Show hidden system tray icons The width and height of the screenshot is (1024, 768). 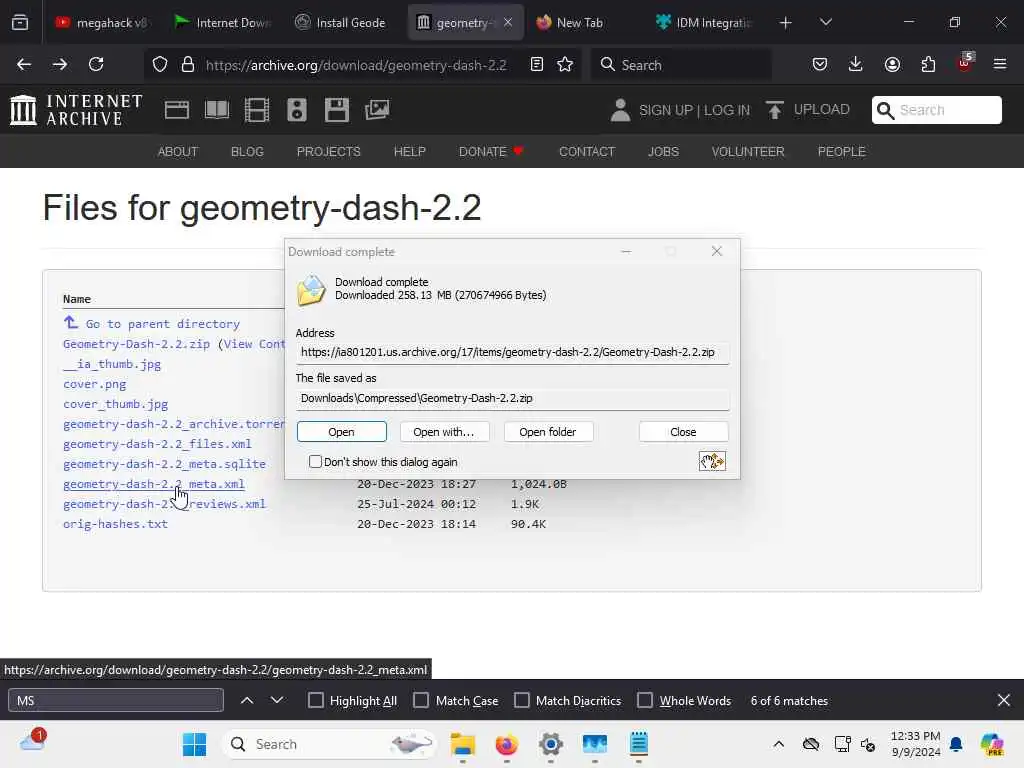coord(778,744)
